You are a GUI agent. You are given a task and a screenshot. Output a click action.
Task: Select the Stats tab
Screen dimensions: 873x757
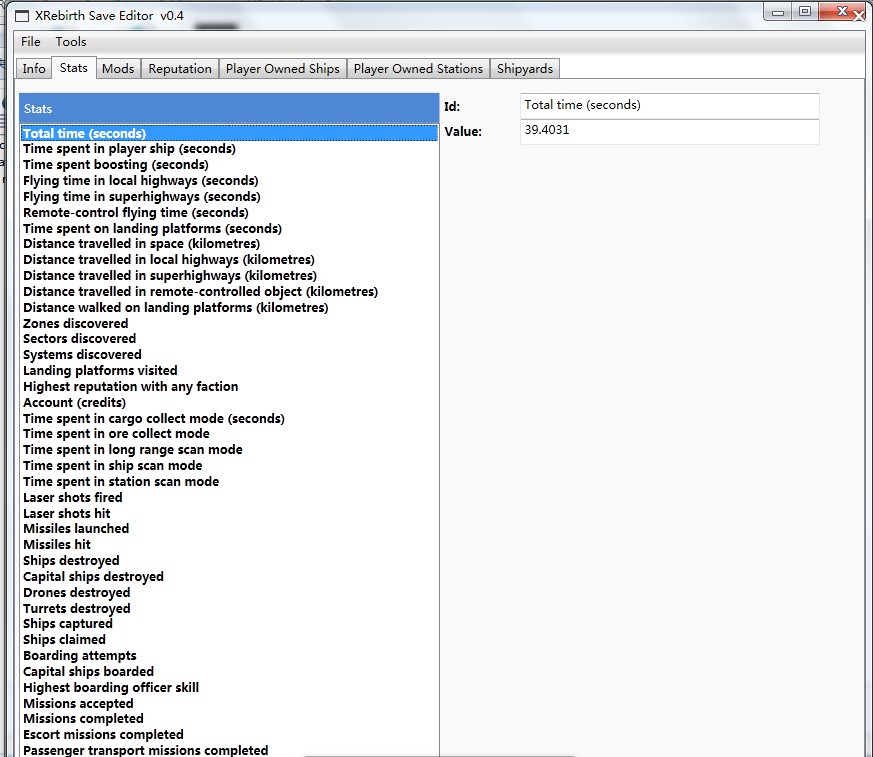click(x=73, y=68)
